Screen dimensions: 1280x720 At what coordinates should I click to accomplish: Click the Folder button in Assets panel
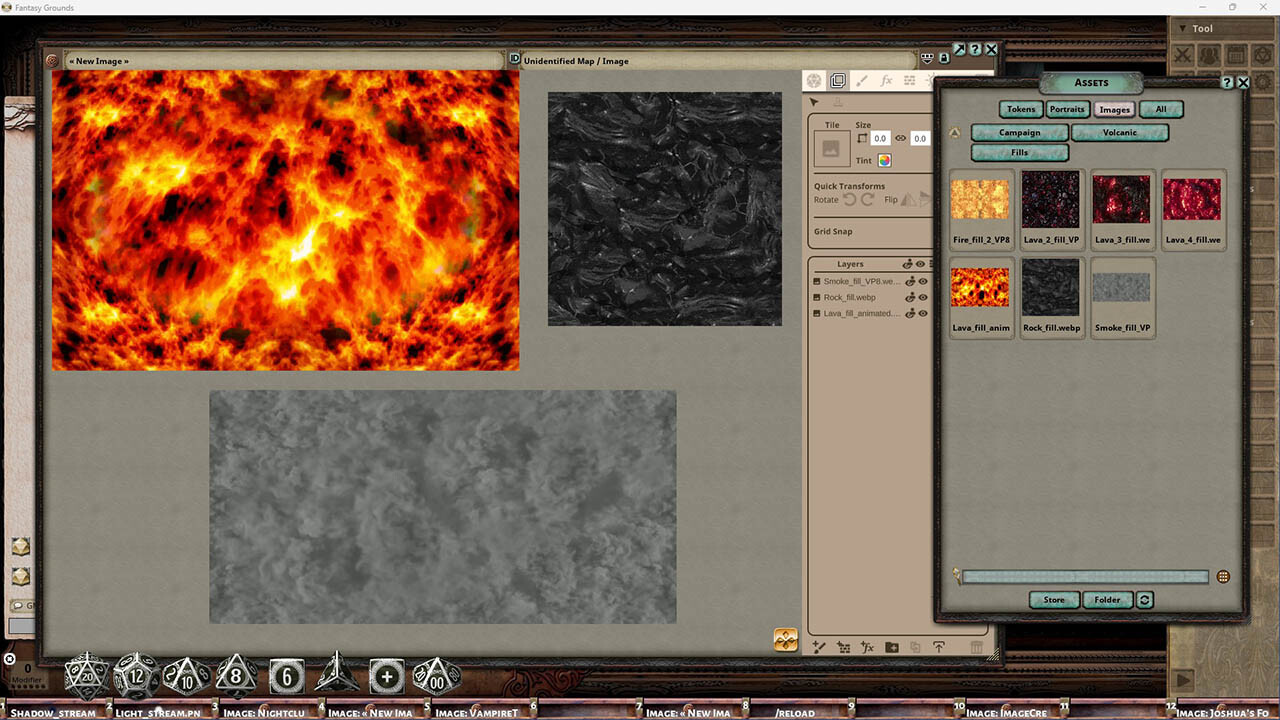click(1107, 600)
